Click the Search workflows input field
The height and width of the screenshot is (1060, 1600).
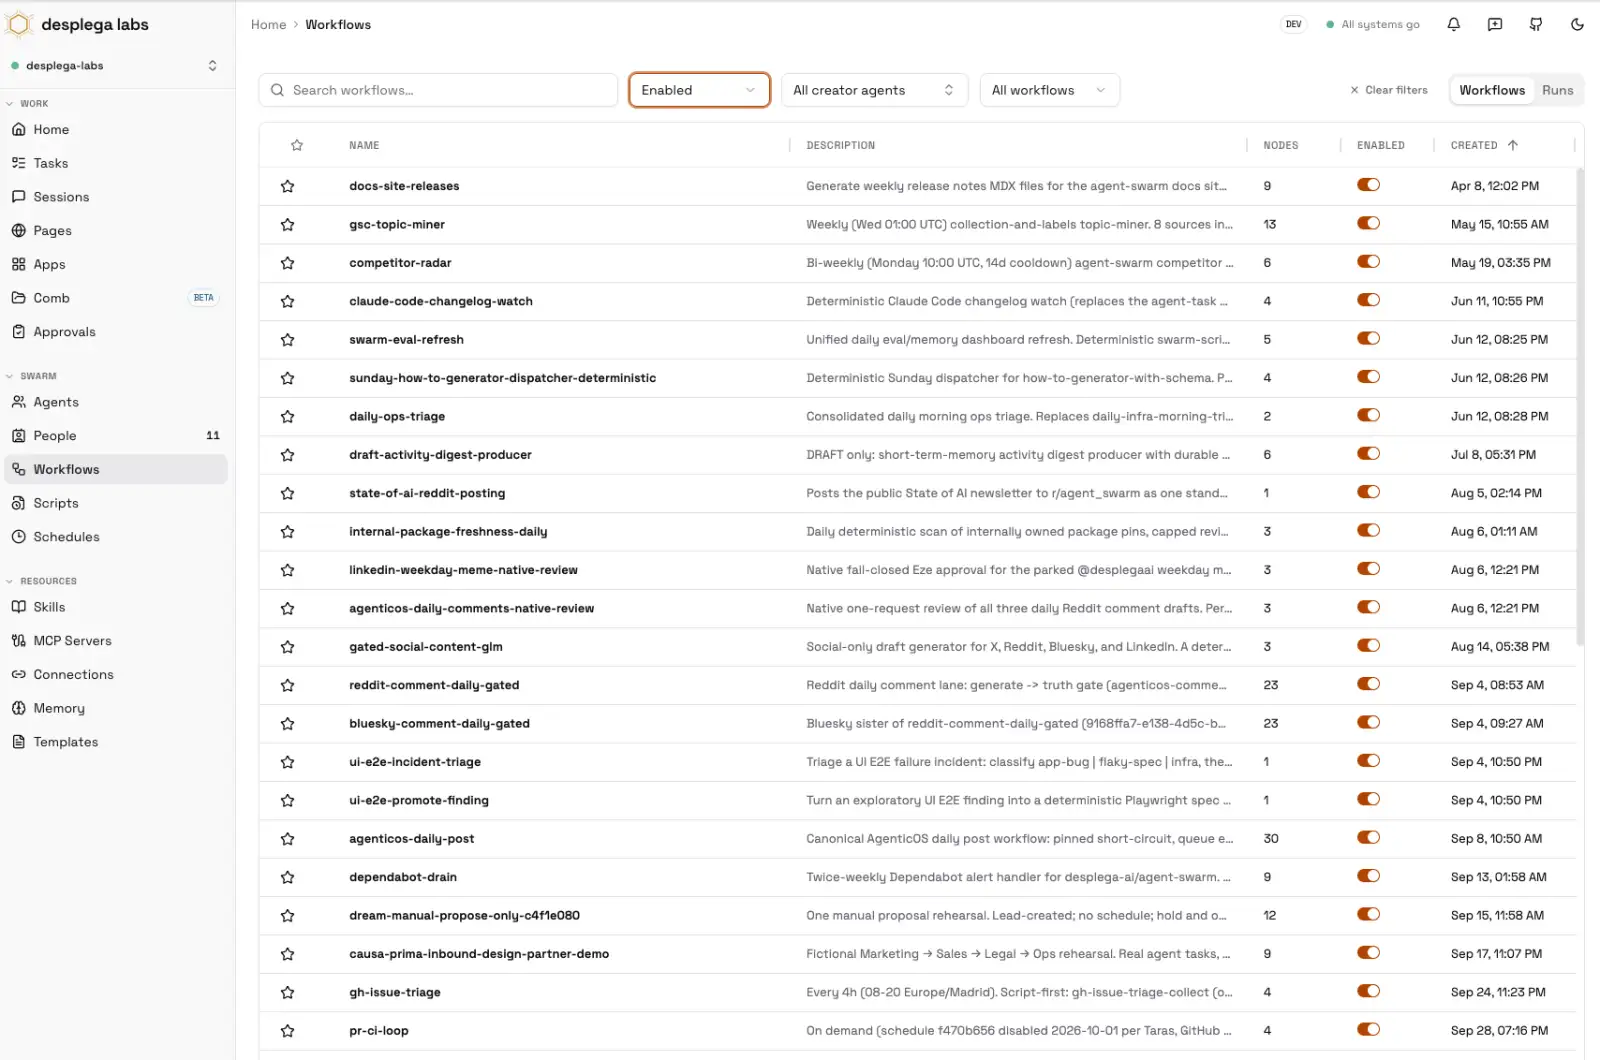pyautogui.click(x=438, y=90)
